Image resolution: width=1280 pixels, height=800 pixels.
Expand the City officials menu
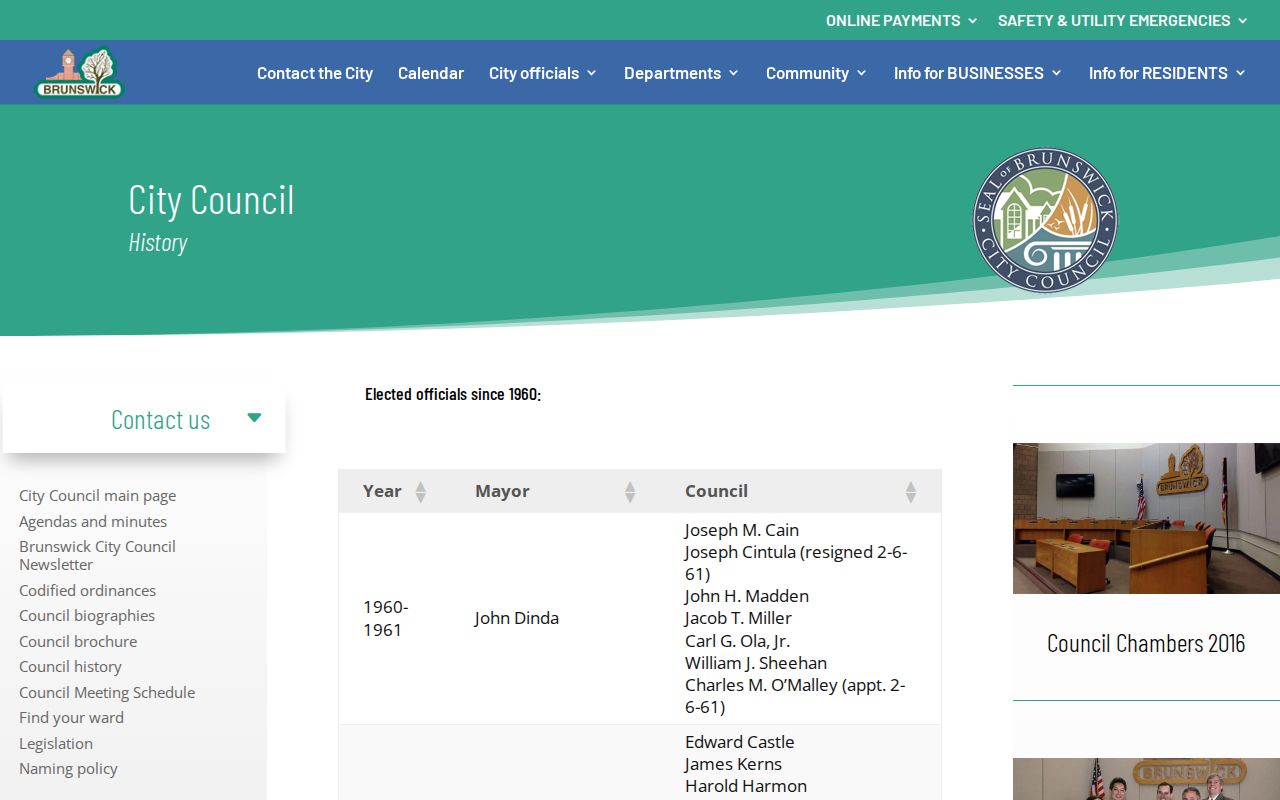pyautogui.click(x=543, y=73)
